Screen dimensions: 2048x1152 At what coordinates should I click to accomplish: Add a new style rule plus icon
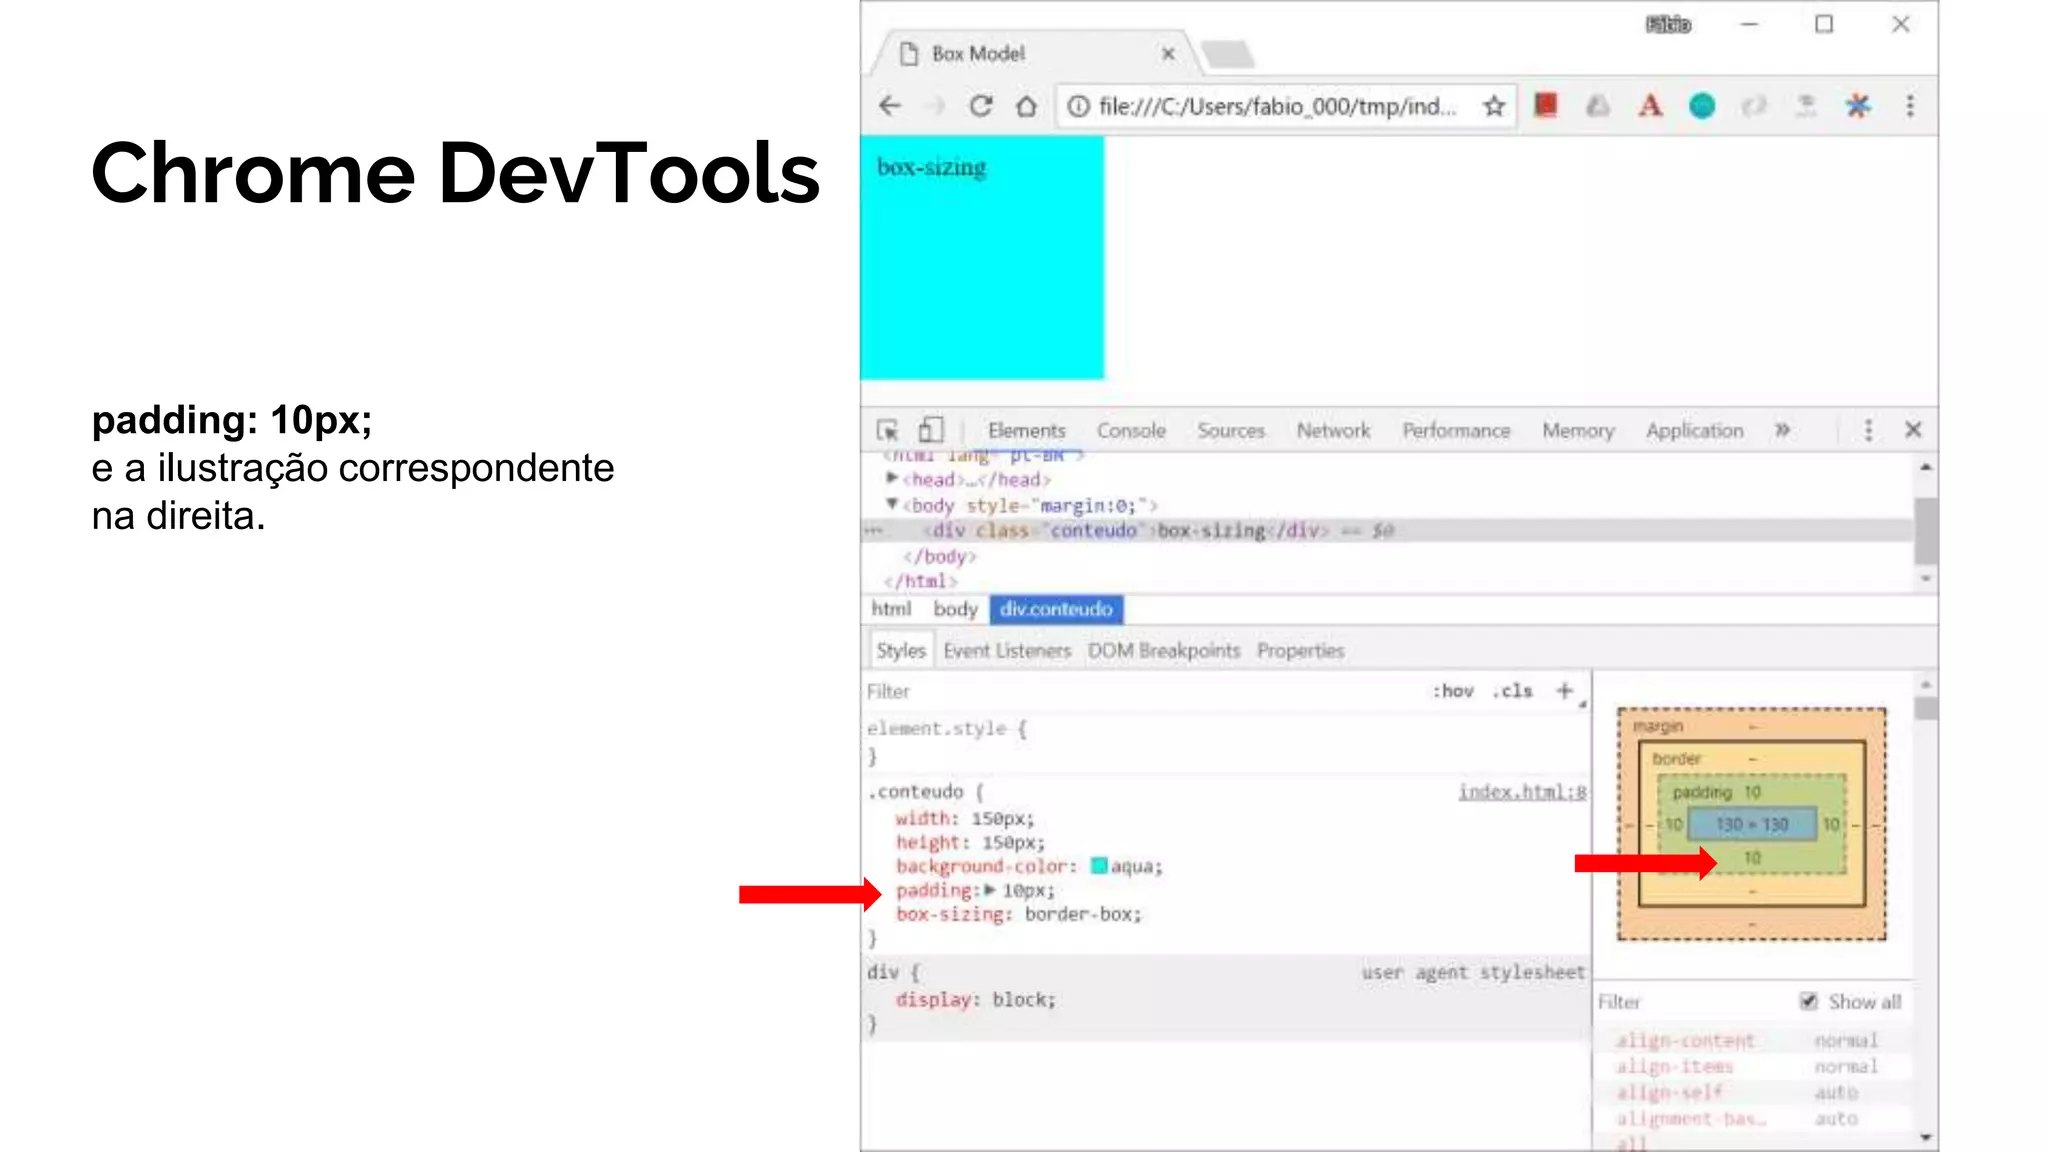[1565, 691]
